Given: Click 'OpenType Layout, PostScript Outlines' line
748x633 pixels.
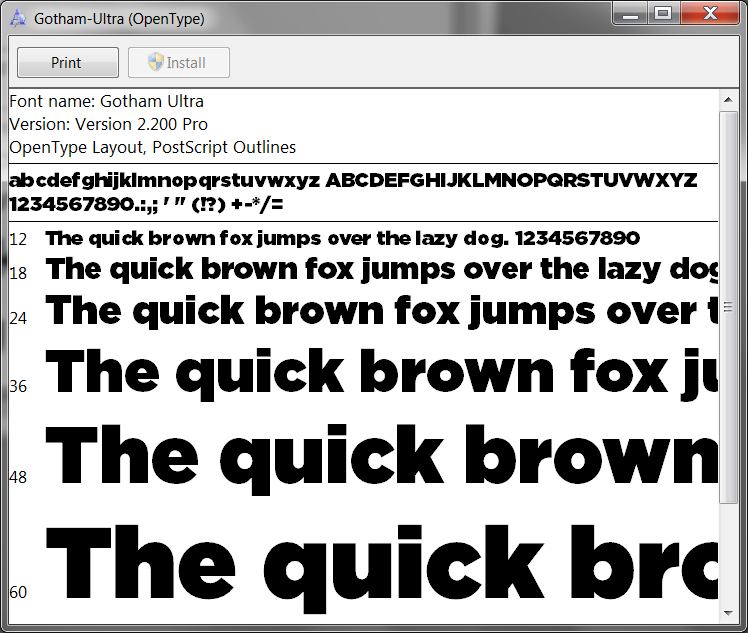Looking at the screenshot, I should (153, 147).
